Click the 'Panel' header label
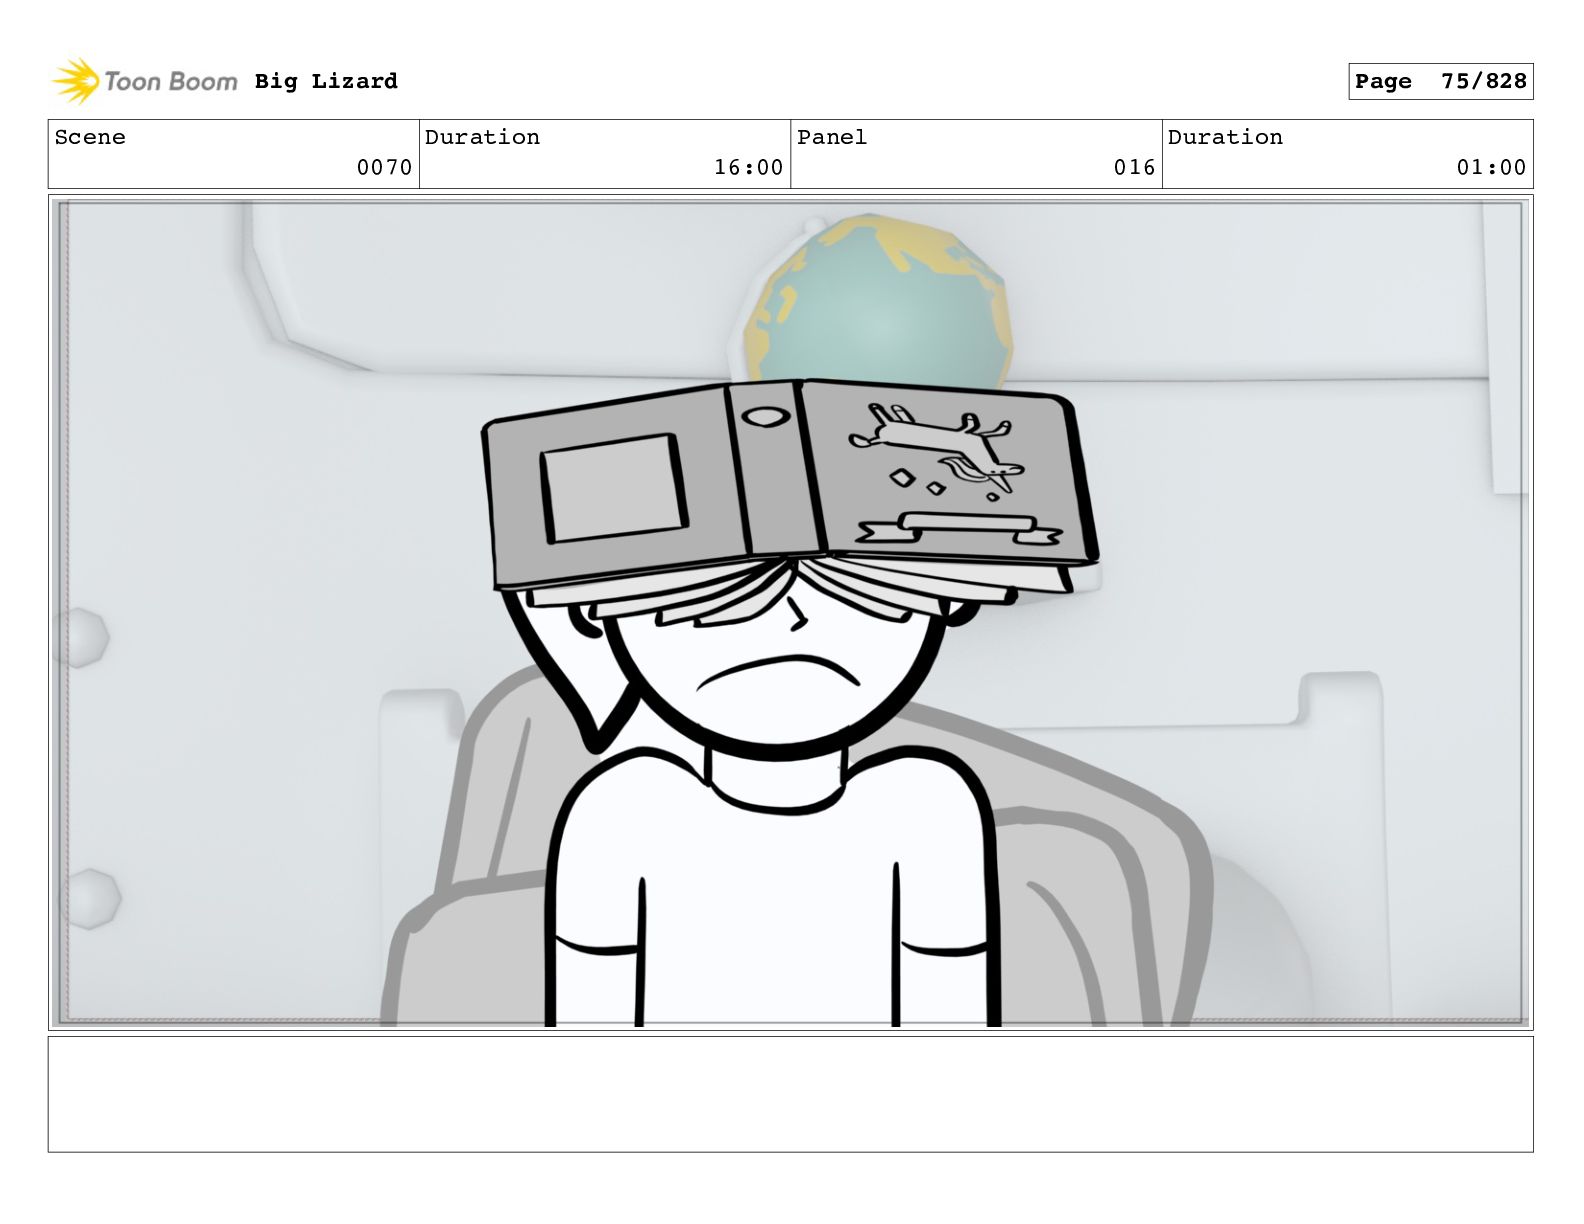This screenshot has width=1584, height=1224. 832,137
